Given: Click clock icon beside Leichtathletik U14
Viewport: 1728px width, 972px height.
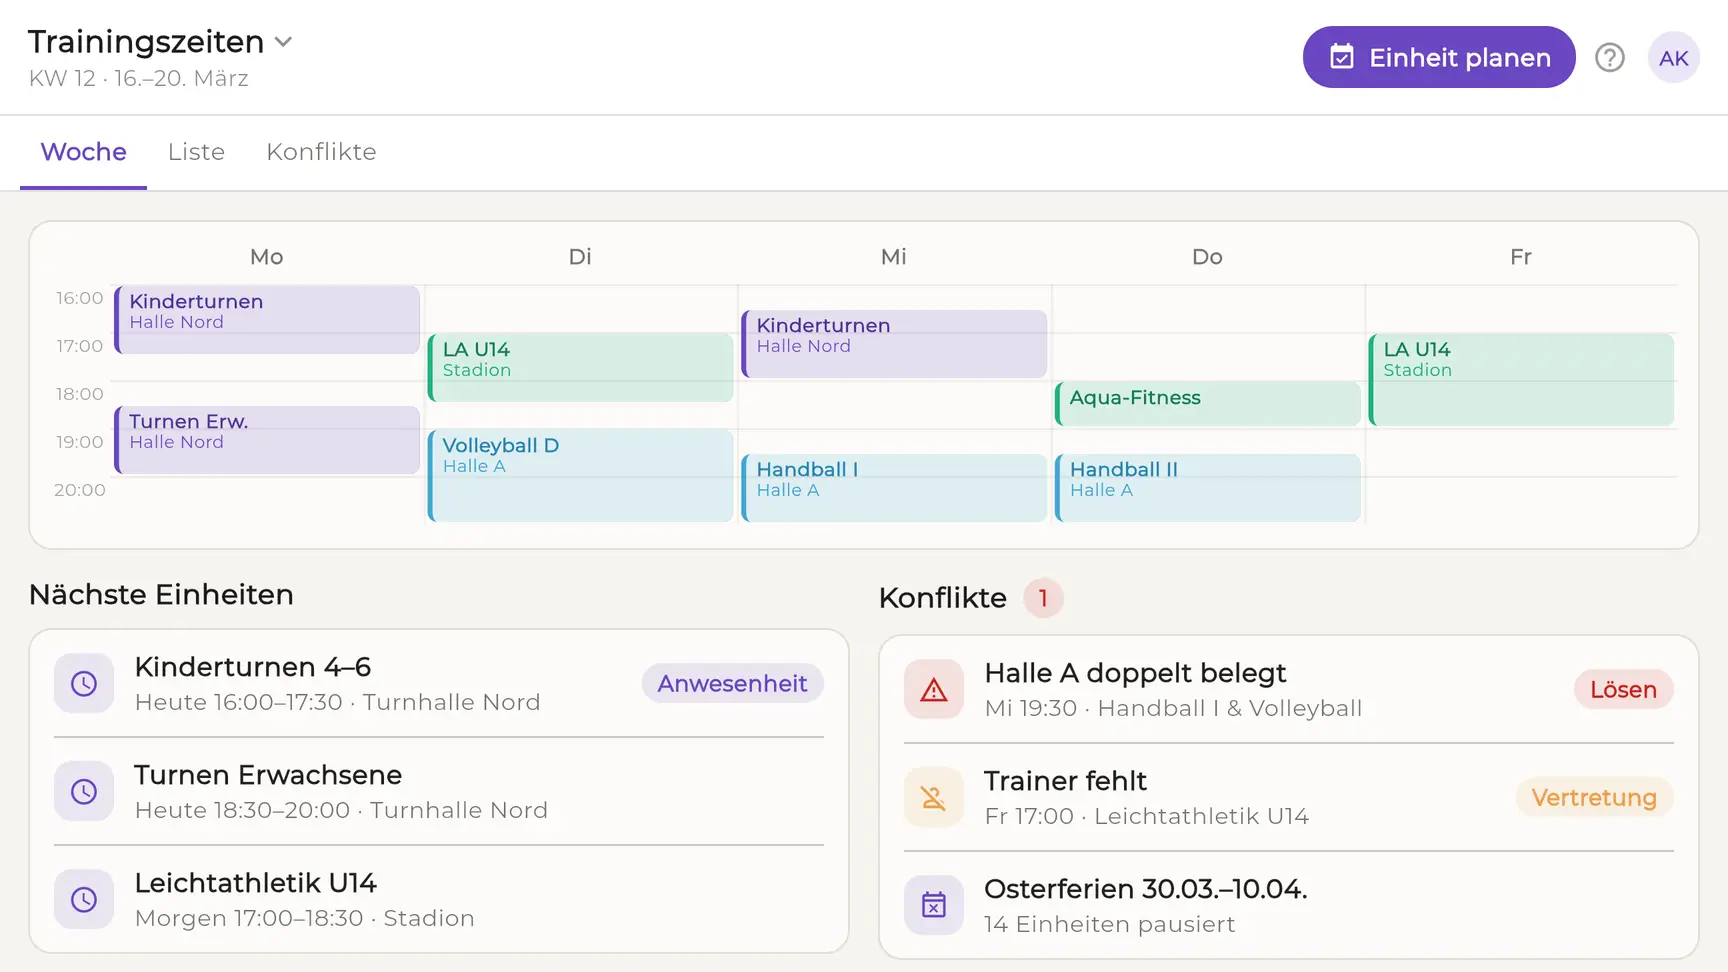Looking at the screenshot, I should [84, 899].
